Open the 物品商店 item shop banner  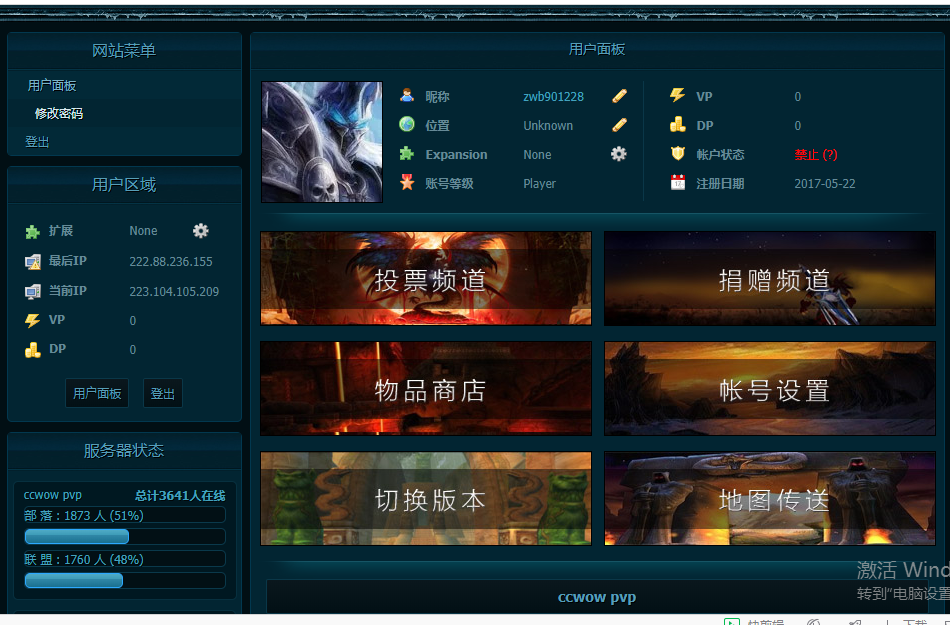point(425,388)
